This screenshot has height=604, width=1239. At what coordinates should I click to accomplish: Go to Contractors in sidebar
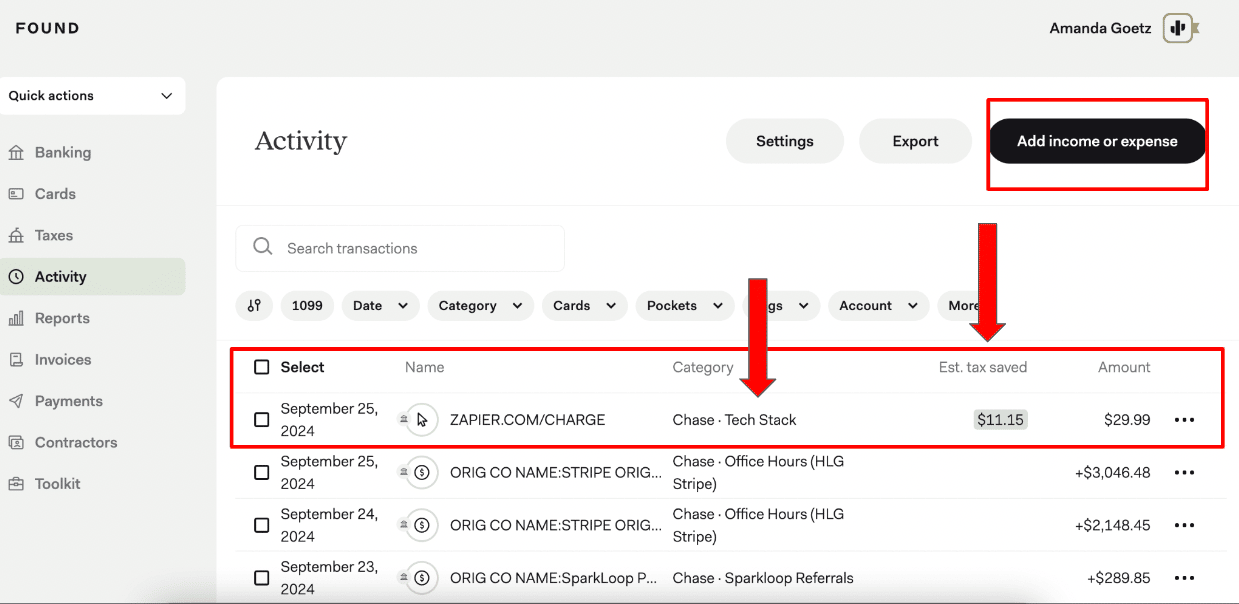76,443
